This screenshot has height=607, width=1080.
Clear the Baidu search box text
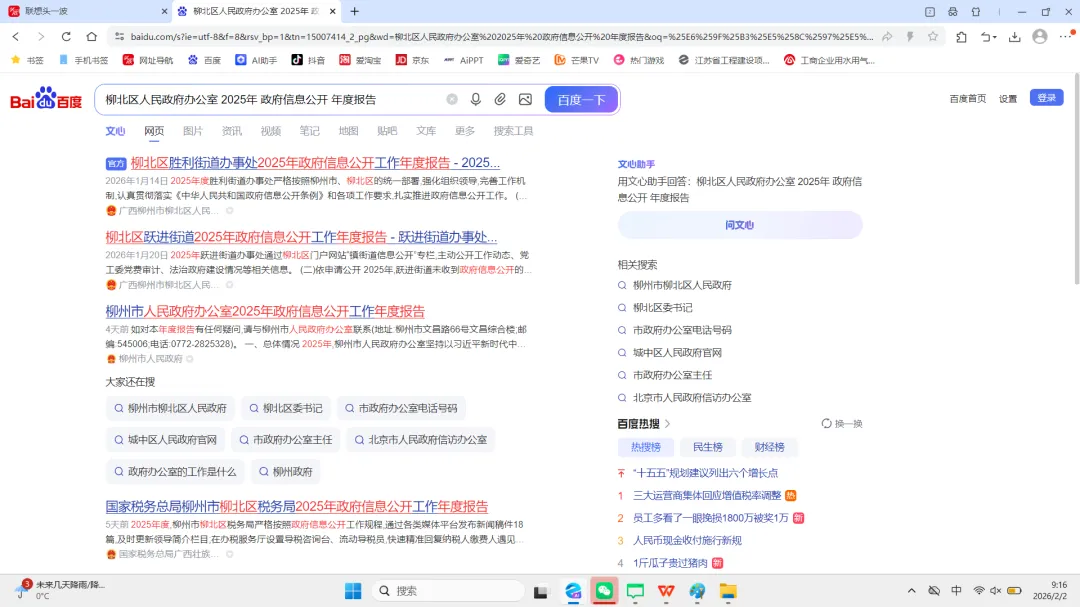click(x=452, y=99)
